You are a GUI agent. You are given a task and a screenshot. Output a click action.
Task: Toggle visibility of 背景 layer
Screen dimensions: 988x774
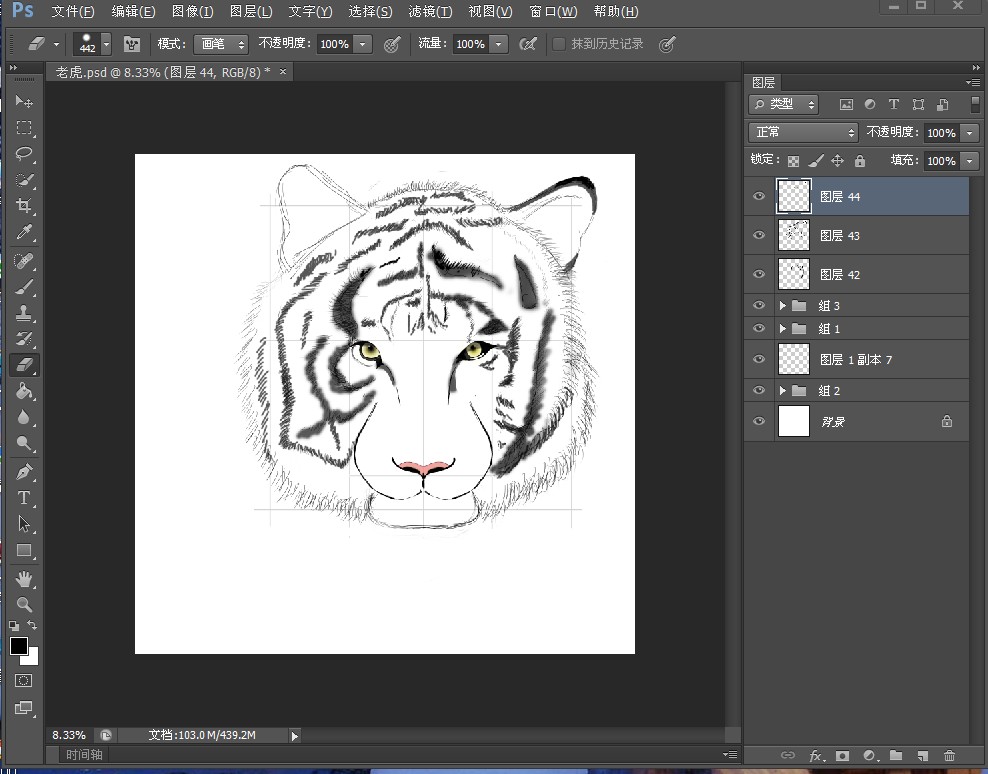click(759, 422)
